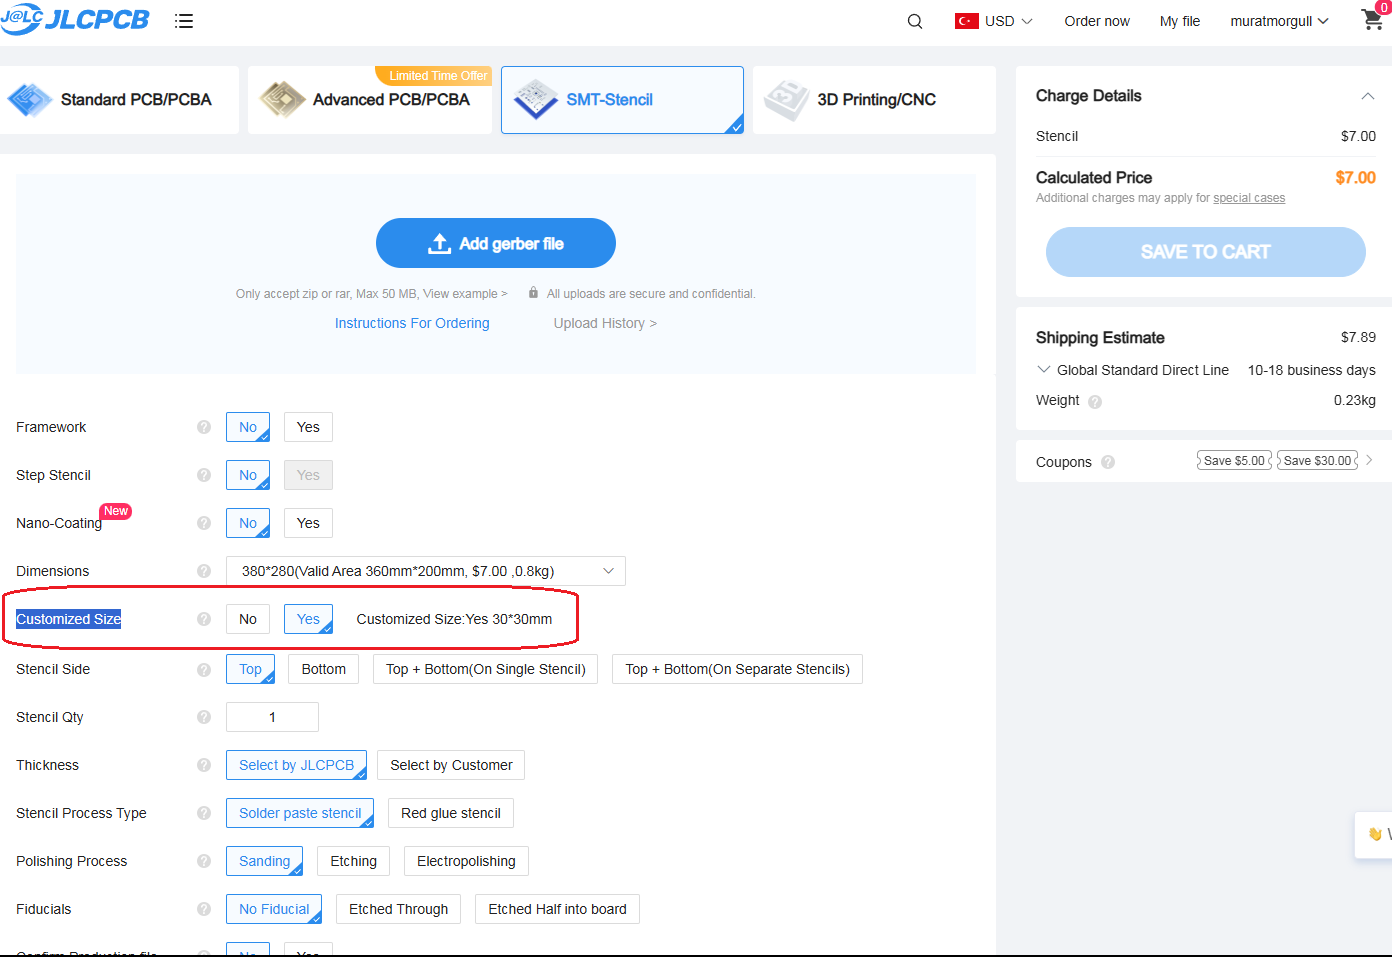Click the Fiducials help icon
Image resolution: width=1392 pixels, height=957 pixels.
pyautogui.click(x=204, y=909)
